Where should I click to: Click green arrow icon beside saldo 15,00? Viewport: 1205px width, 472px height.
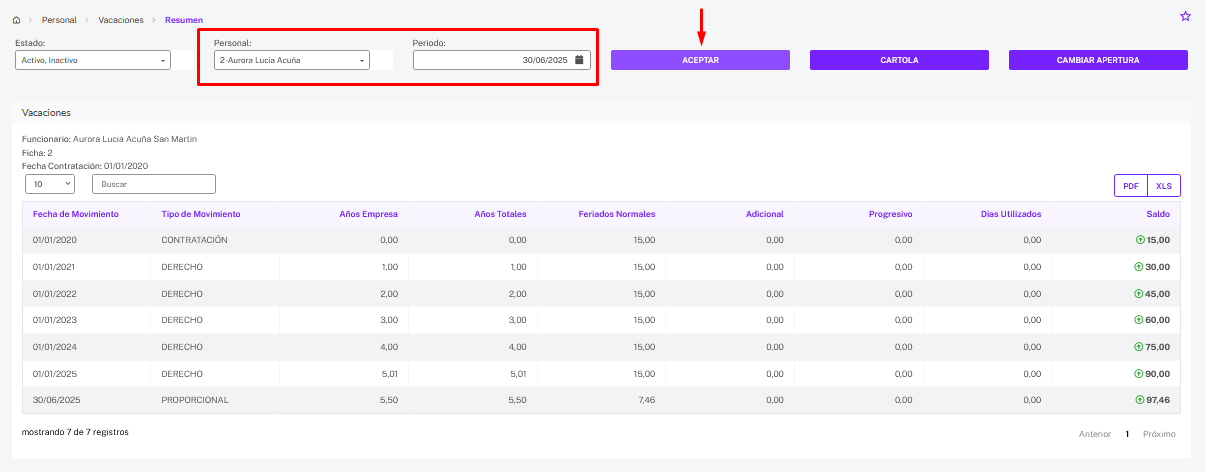1139,240
